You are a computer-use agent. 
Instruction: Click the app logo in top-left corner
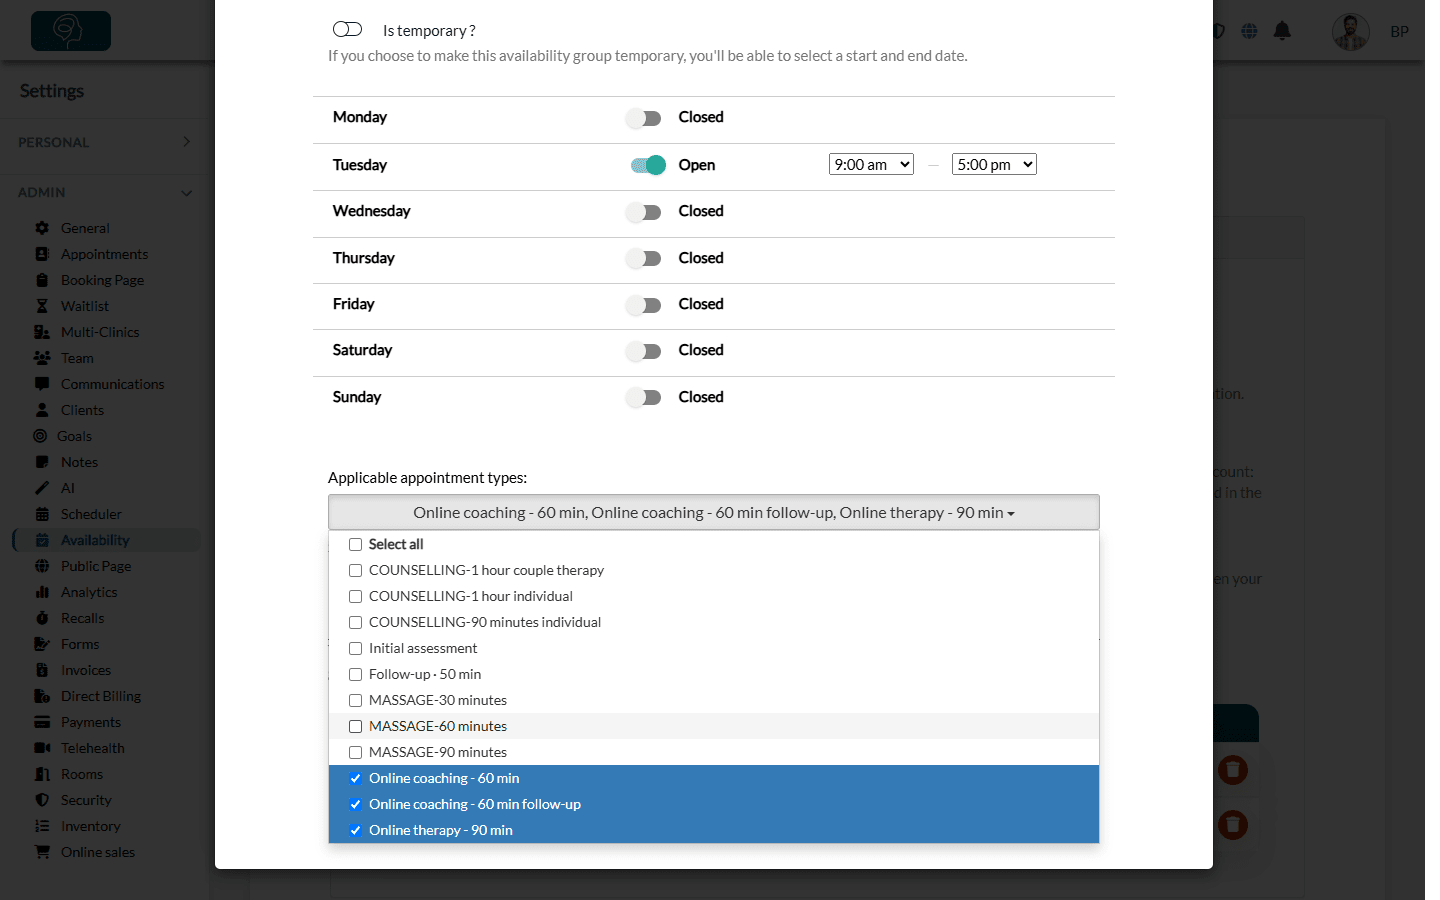(x=71, y=31)
